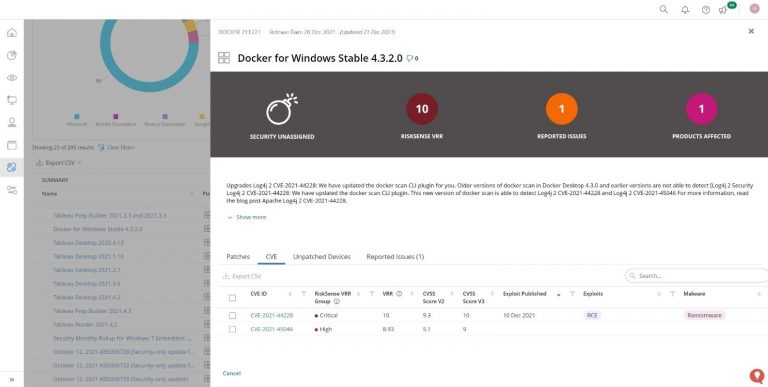Select the CVE-2021-45046 row checkbox

(232, 329)
